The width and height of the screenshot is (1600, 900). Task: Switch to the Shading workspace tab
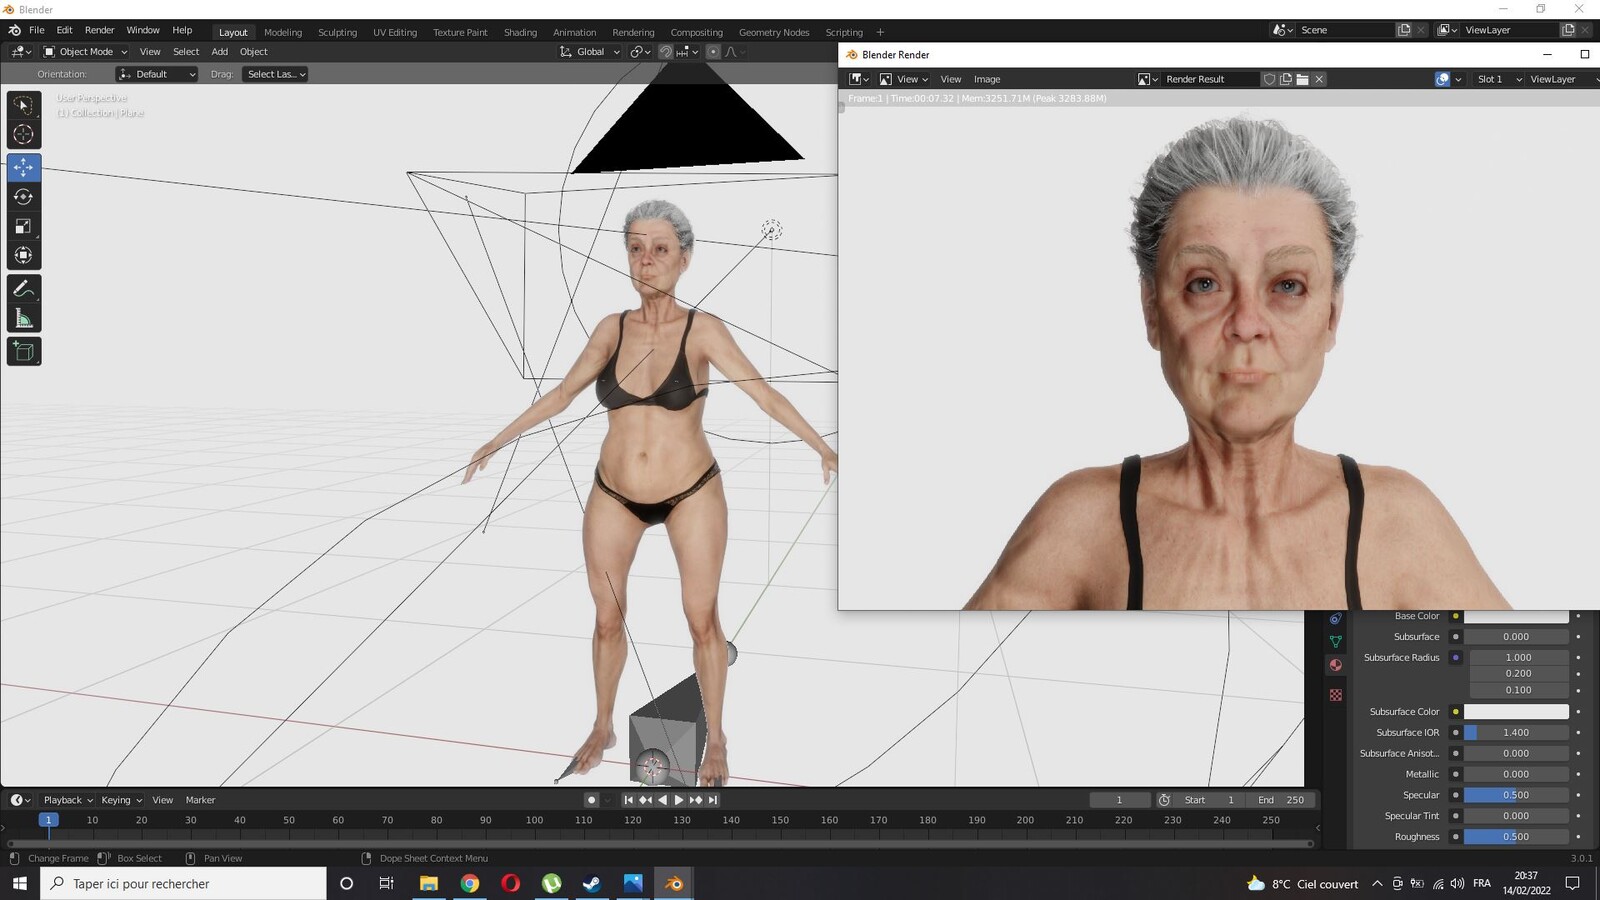tap(520, 32)
